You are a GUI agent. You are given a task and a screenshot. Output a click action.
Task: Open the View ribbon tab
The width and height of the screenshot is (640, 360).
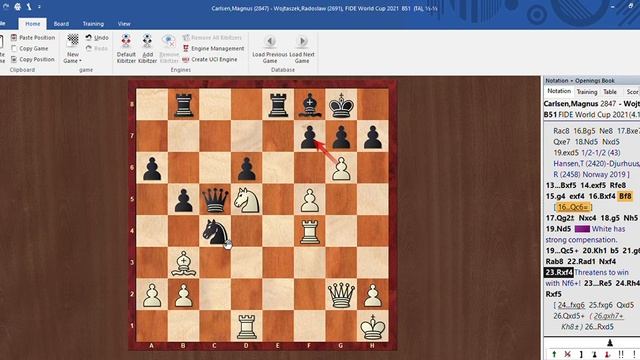coord(124,24)
